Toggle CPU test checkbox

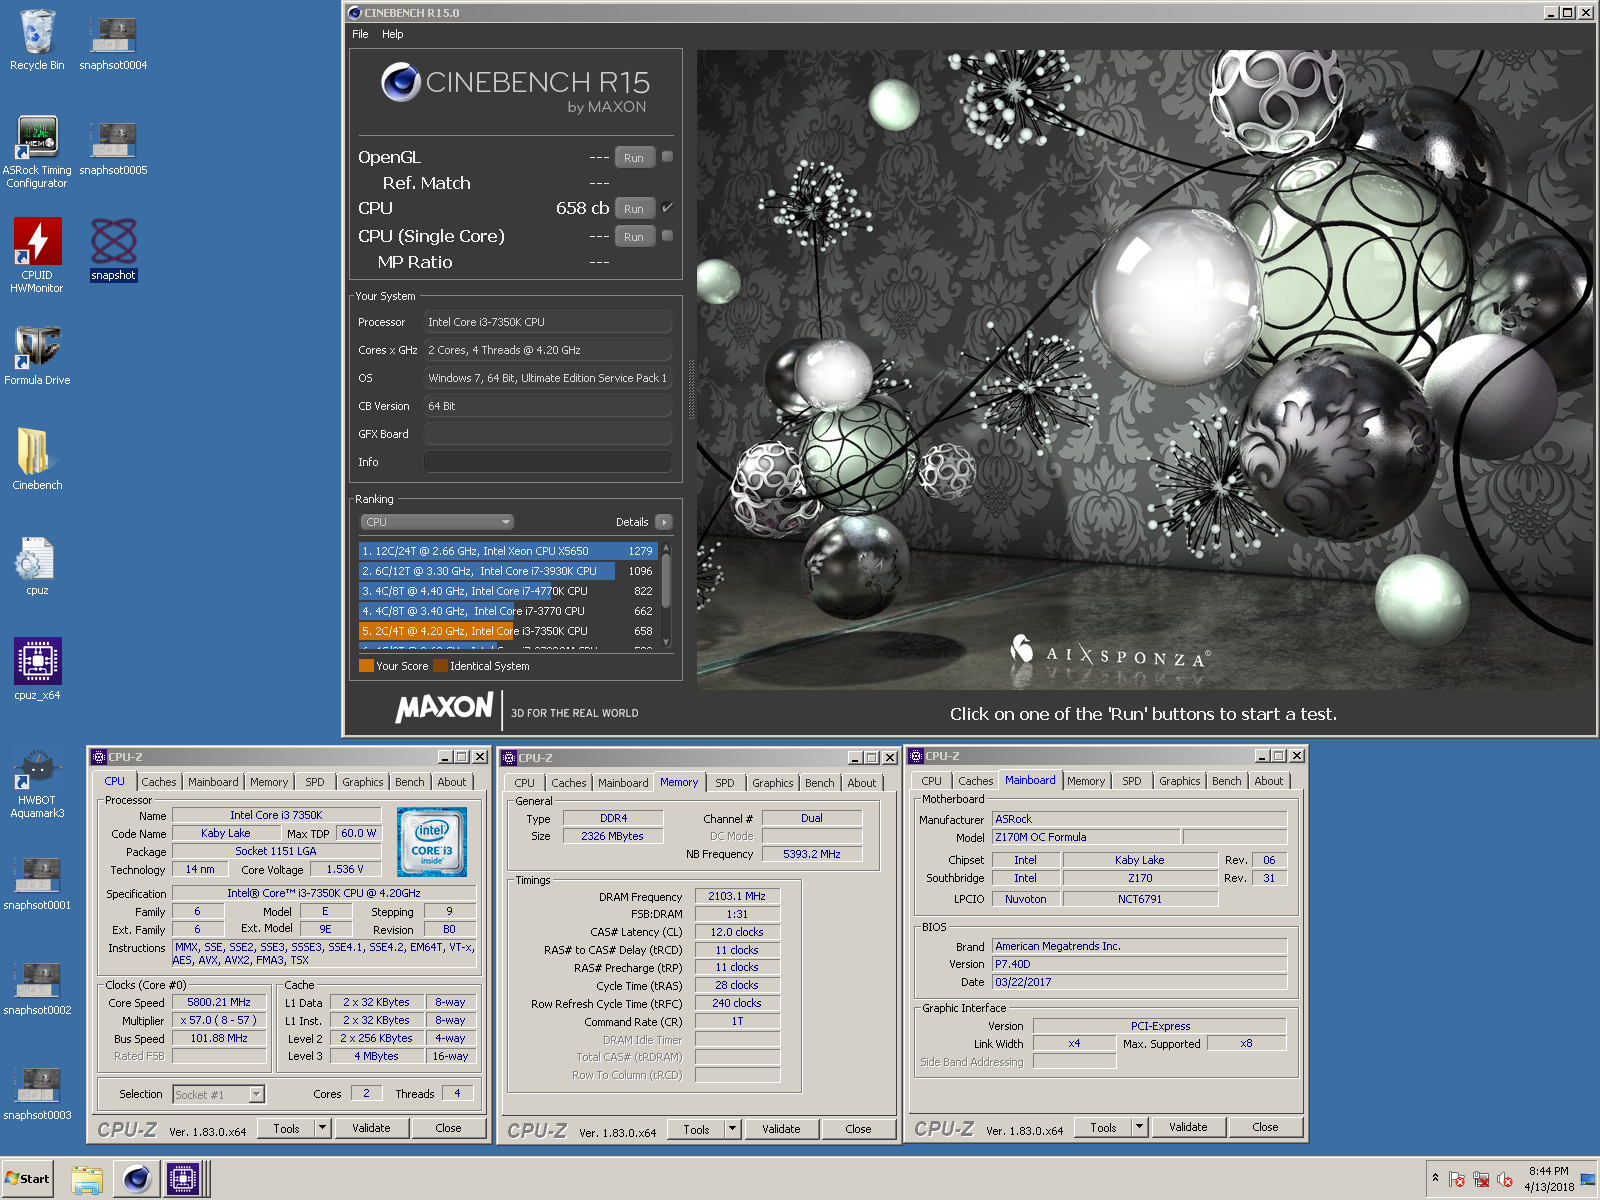click(x=667, y=208)
